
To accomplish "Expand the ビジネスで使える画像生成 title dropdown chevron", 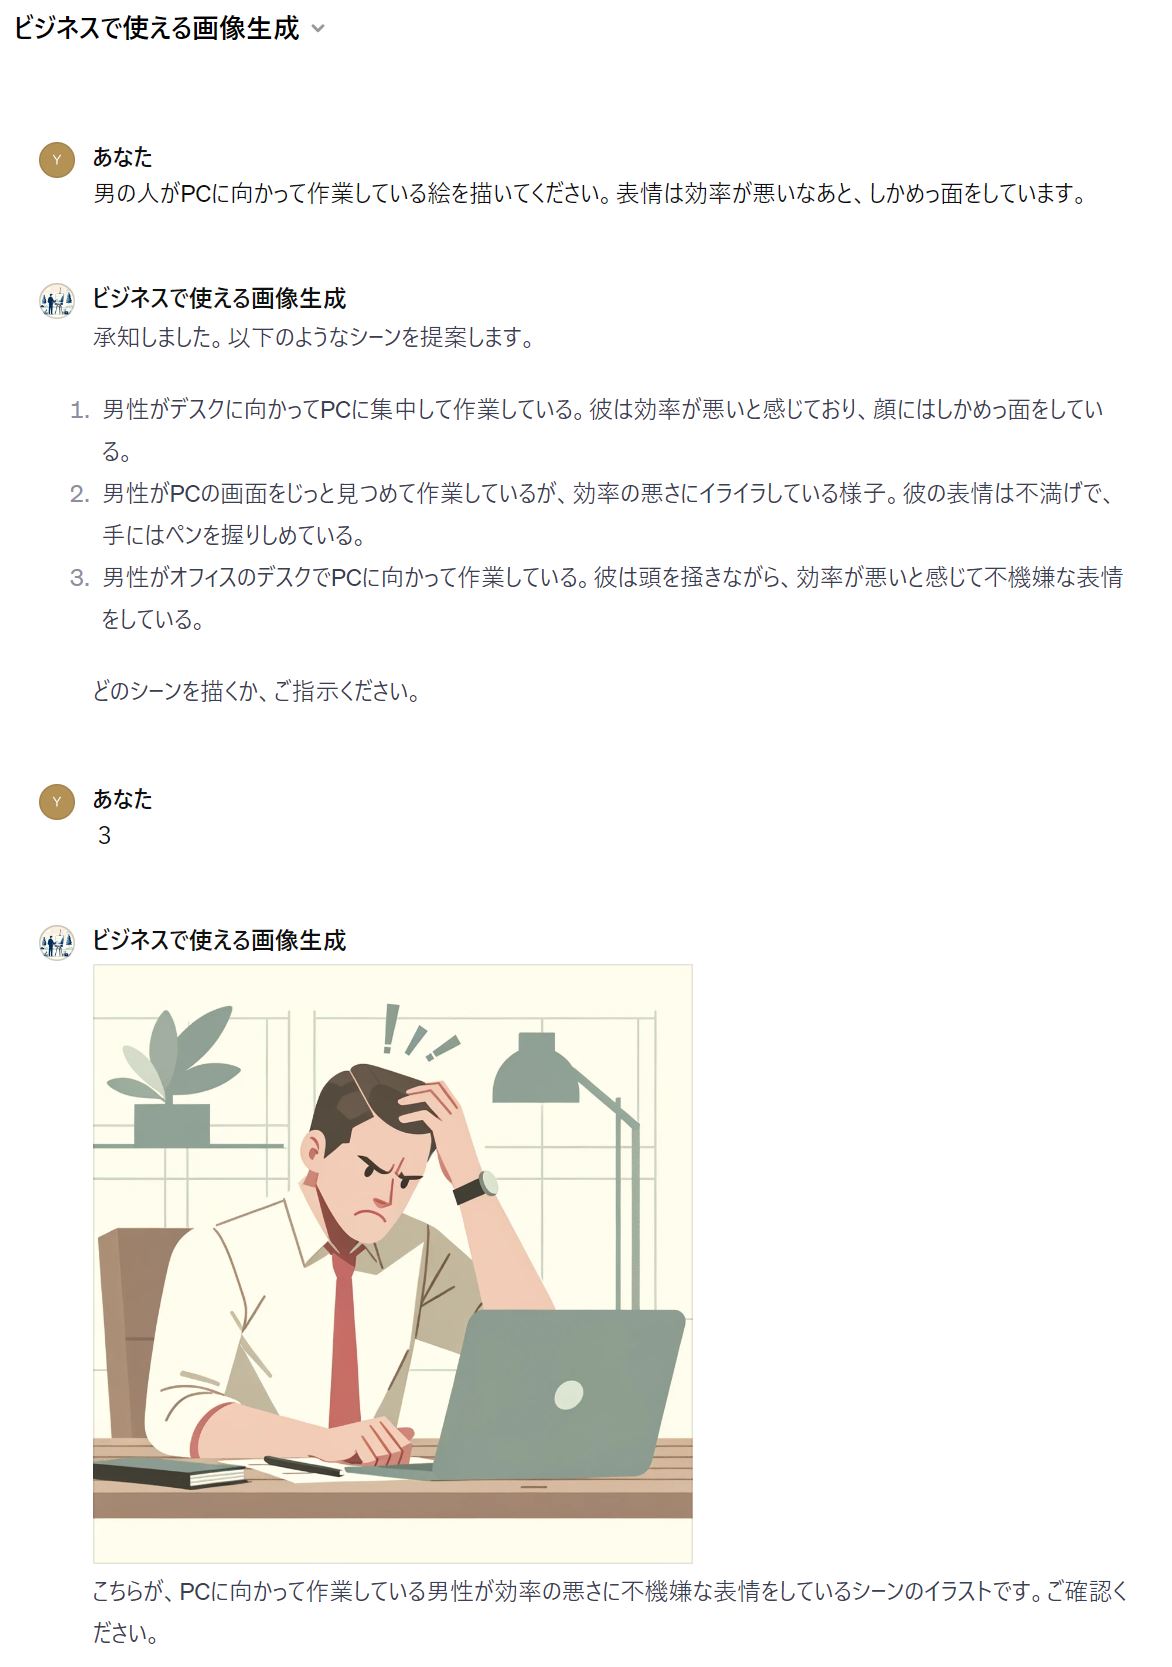I will coord(318,29).
